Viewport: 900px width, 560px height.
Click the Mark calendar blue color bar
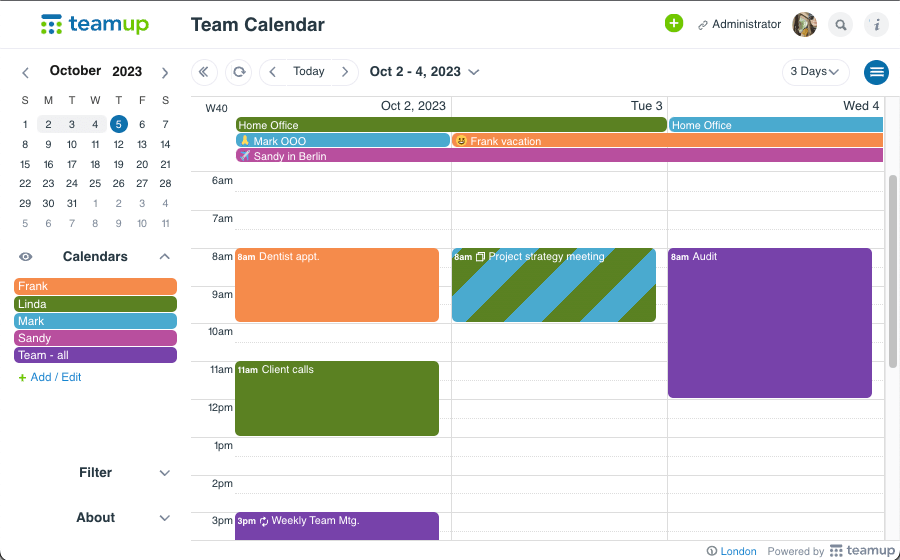click(x=95, y=321)
